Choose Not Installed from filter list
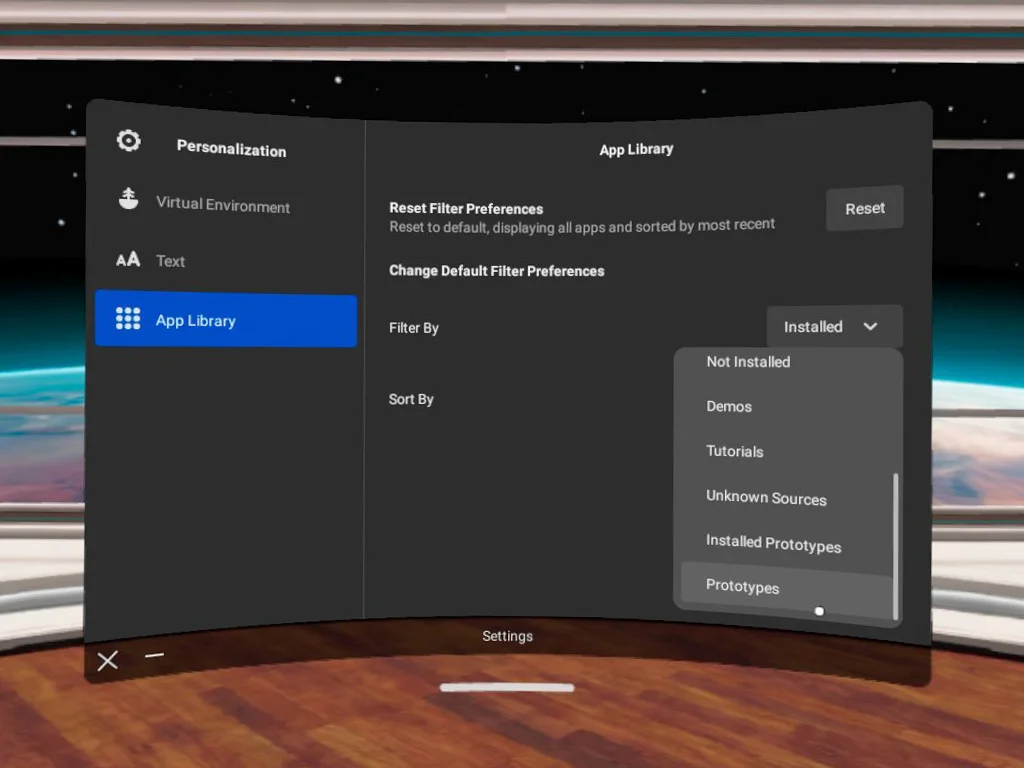Viewport: 1024px width, 768px height. pyautogui.click(x=748, y=362)
